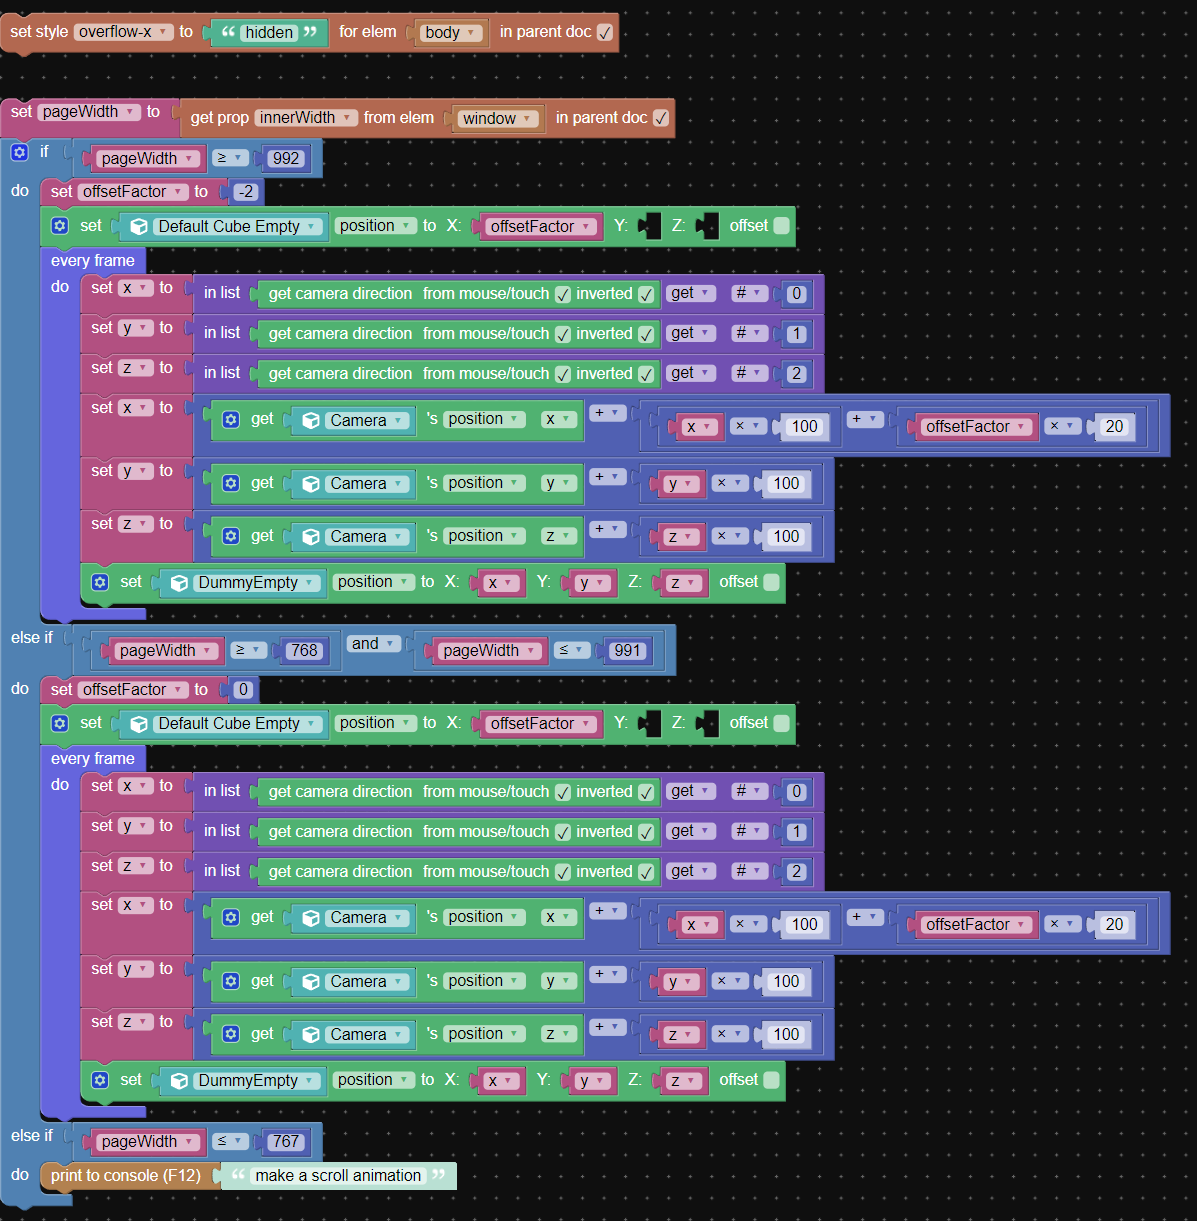Viewport: 1197px width, 1221px height.
Task: Edit the 992 number field
Action: pos(286,158)
